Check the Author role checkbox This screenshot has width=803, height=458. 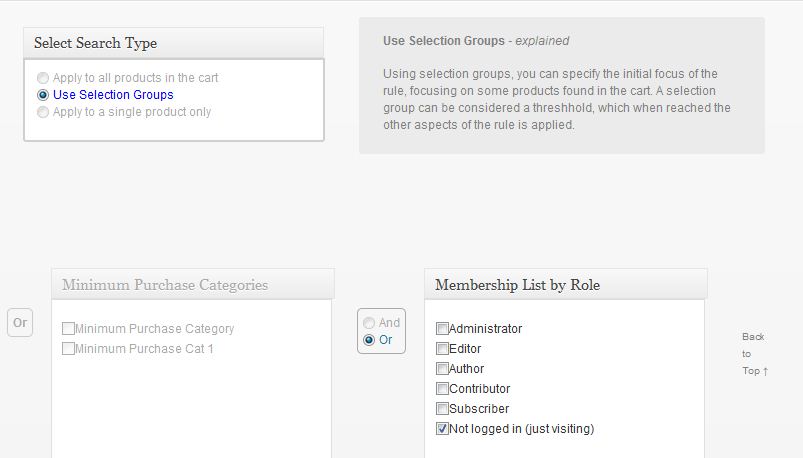pos(442,368)
